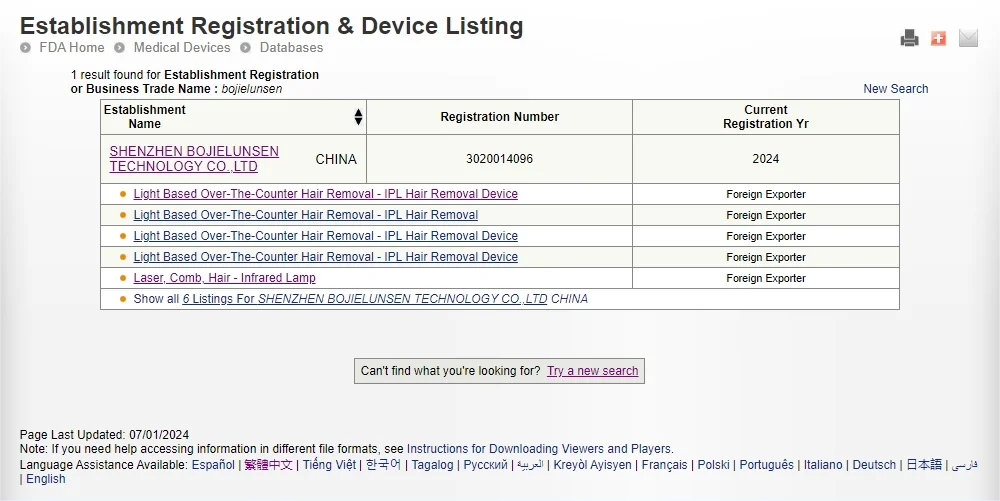Select Español language assistance
This screenshot has height=501, width=1000.
click(213, 465)
